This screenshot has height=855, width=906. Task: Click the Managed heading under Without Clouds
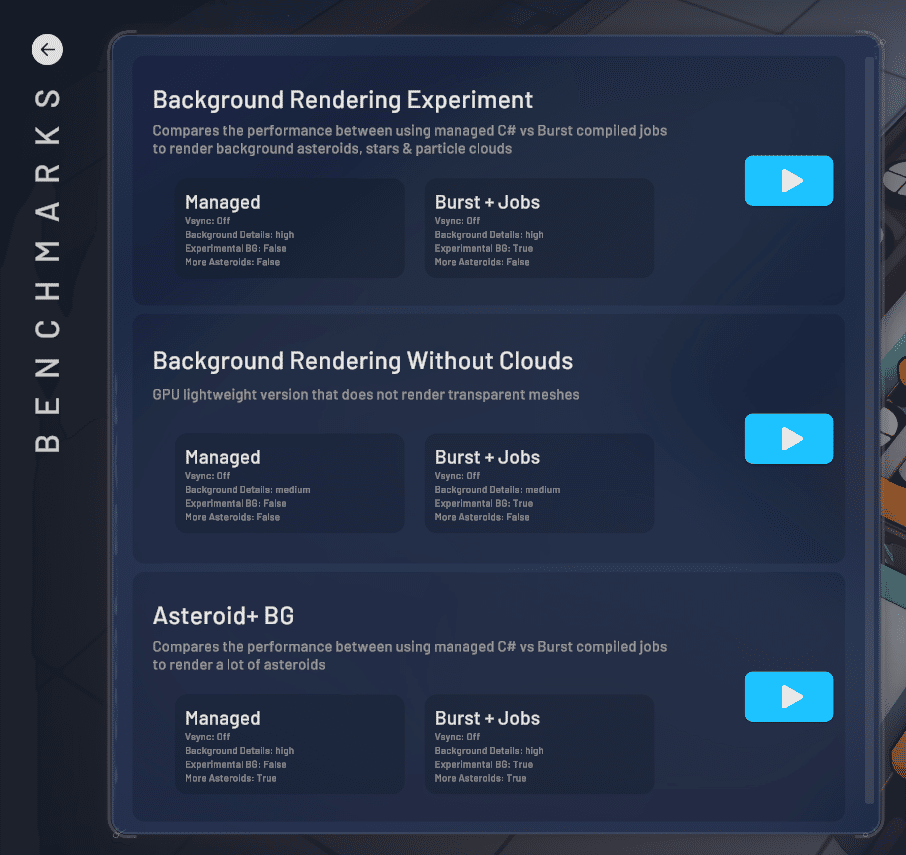point(222,458)
